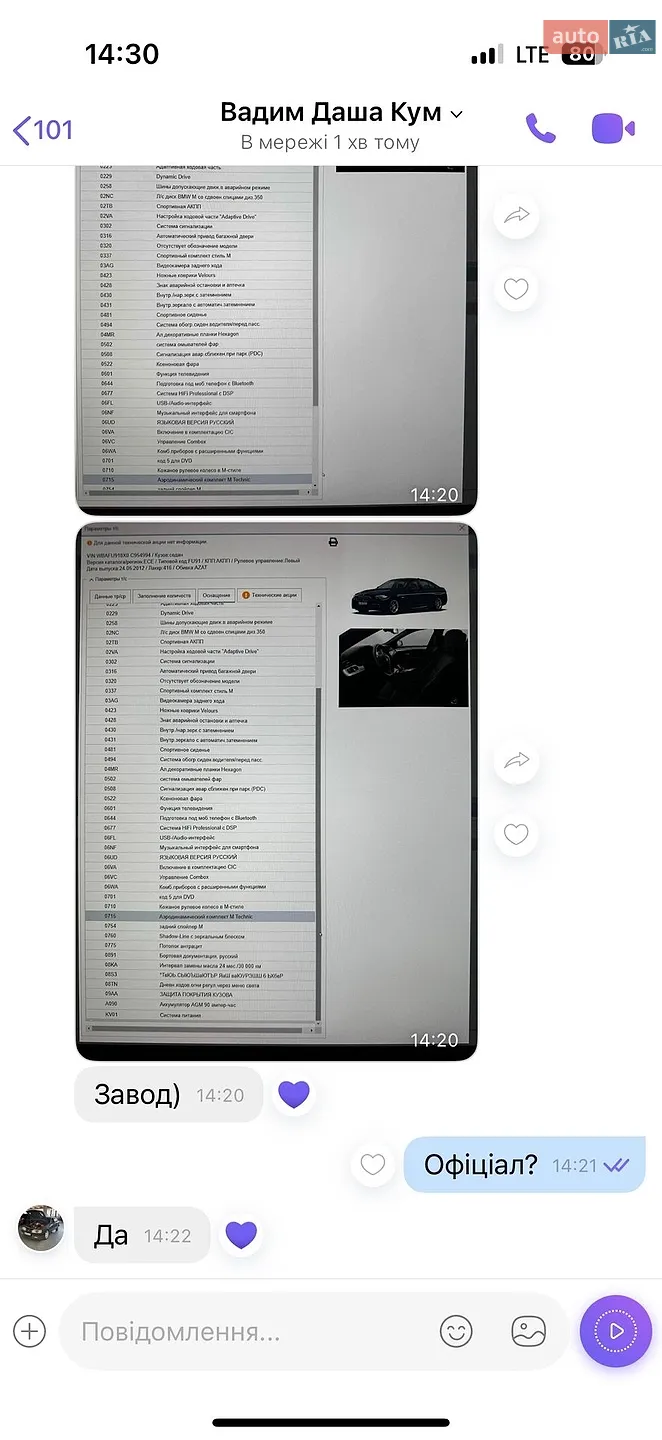The width and height of the screenshot is (662, 1440).
Task: Go back to the chat list showing 101
Action: click(x=43, y=130)
